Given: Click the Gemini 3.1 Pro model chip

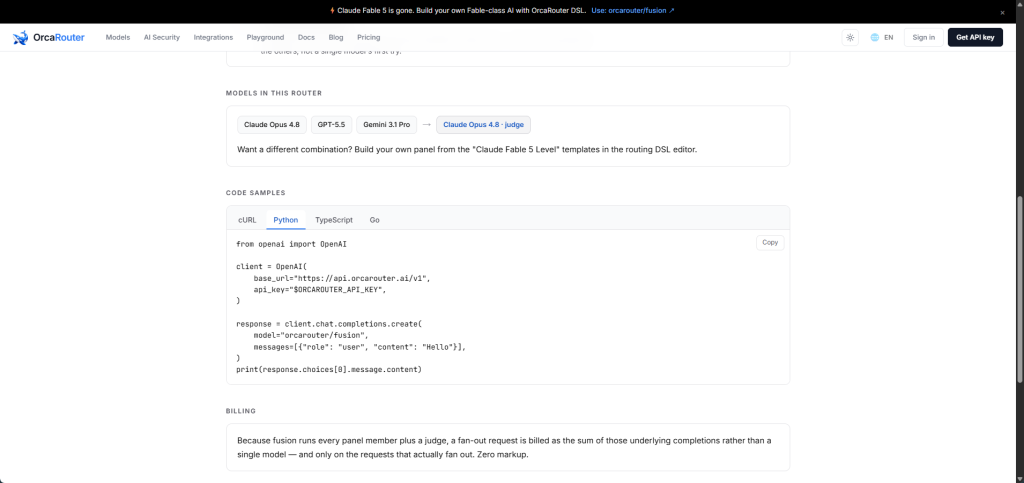Looking at the screenshot, I should (387, 125).
